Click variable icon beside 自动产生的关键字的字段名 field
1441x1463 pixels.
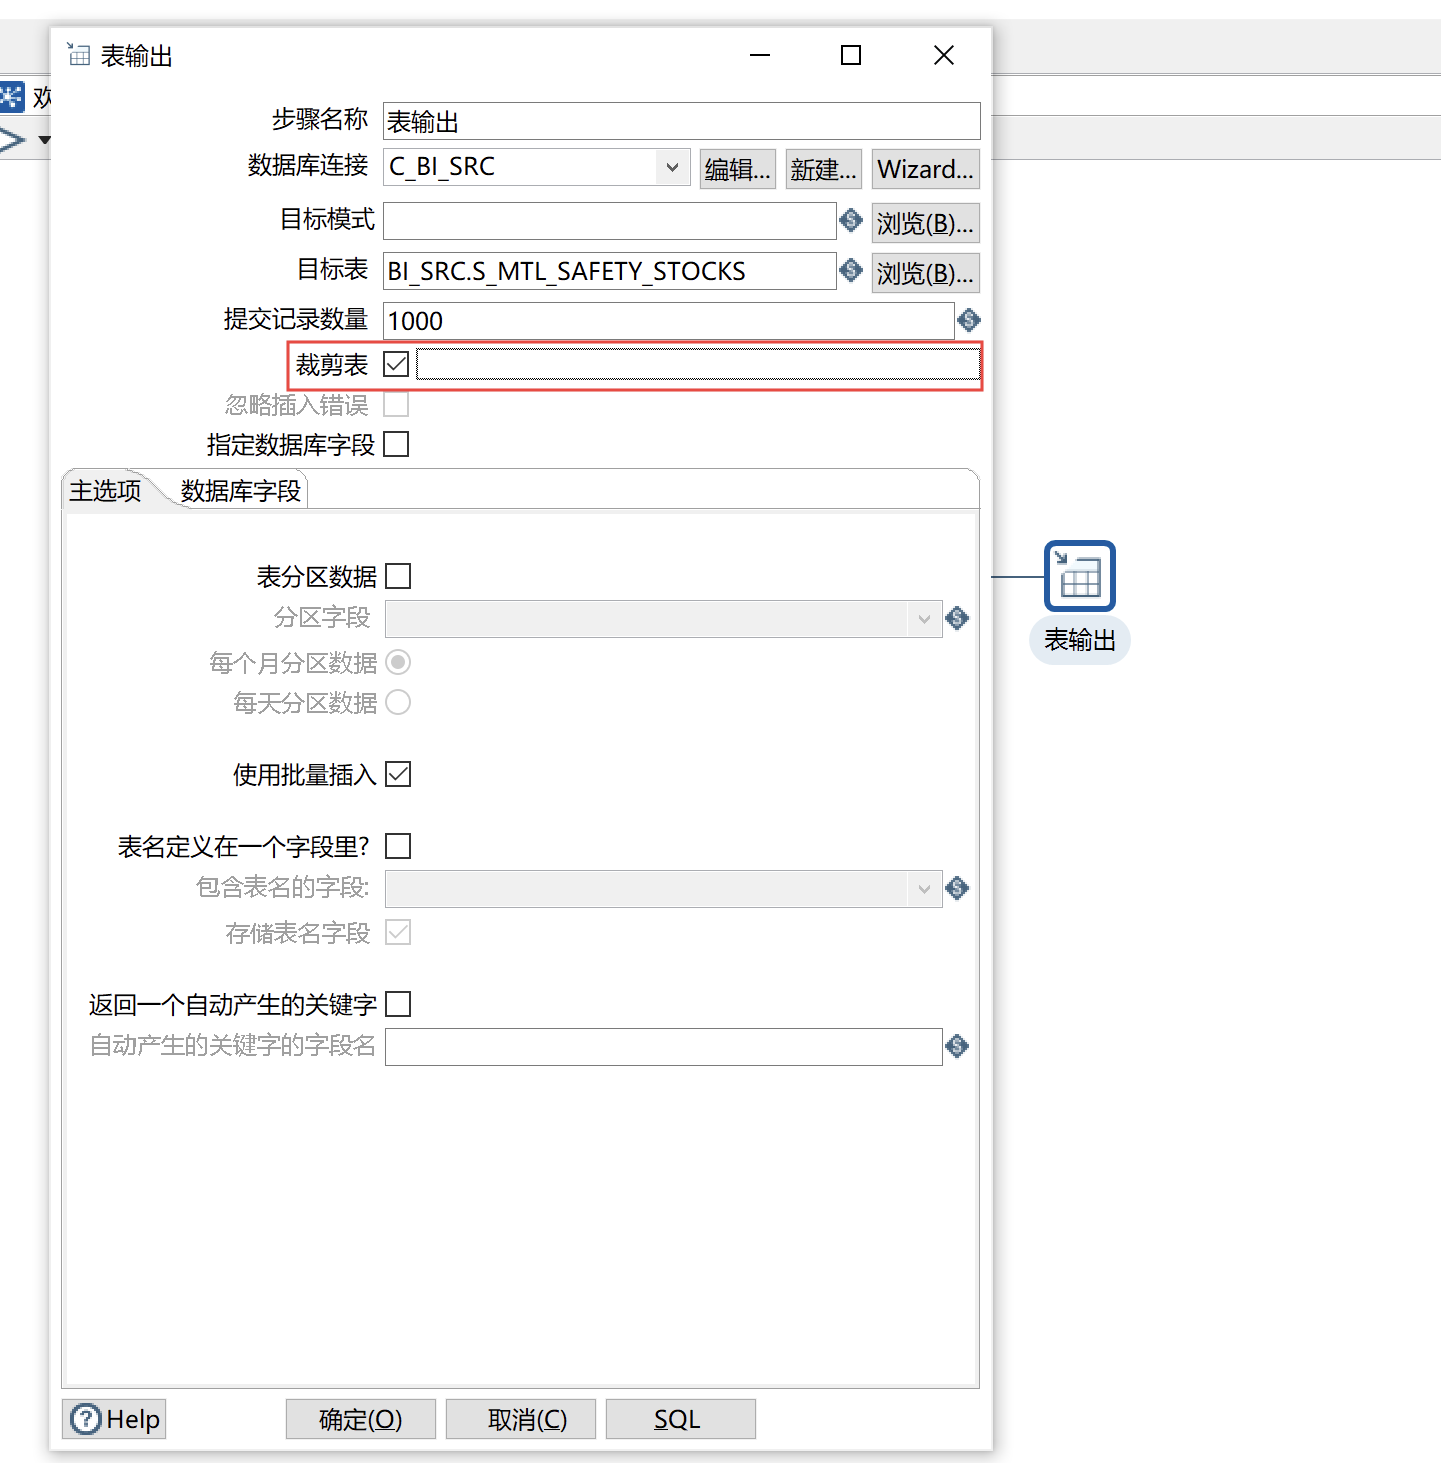coord(957,1046)
